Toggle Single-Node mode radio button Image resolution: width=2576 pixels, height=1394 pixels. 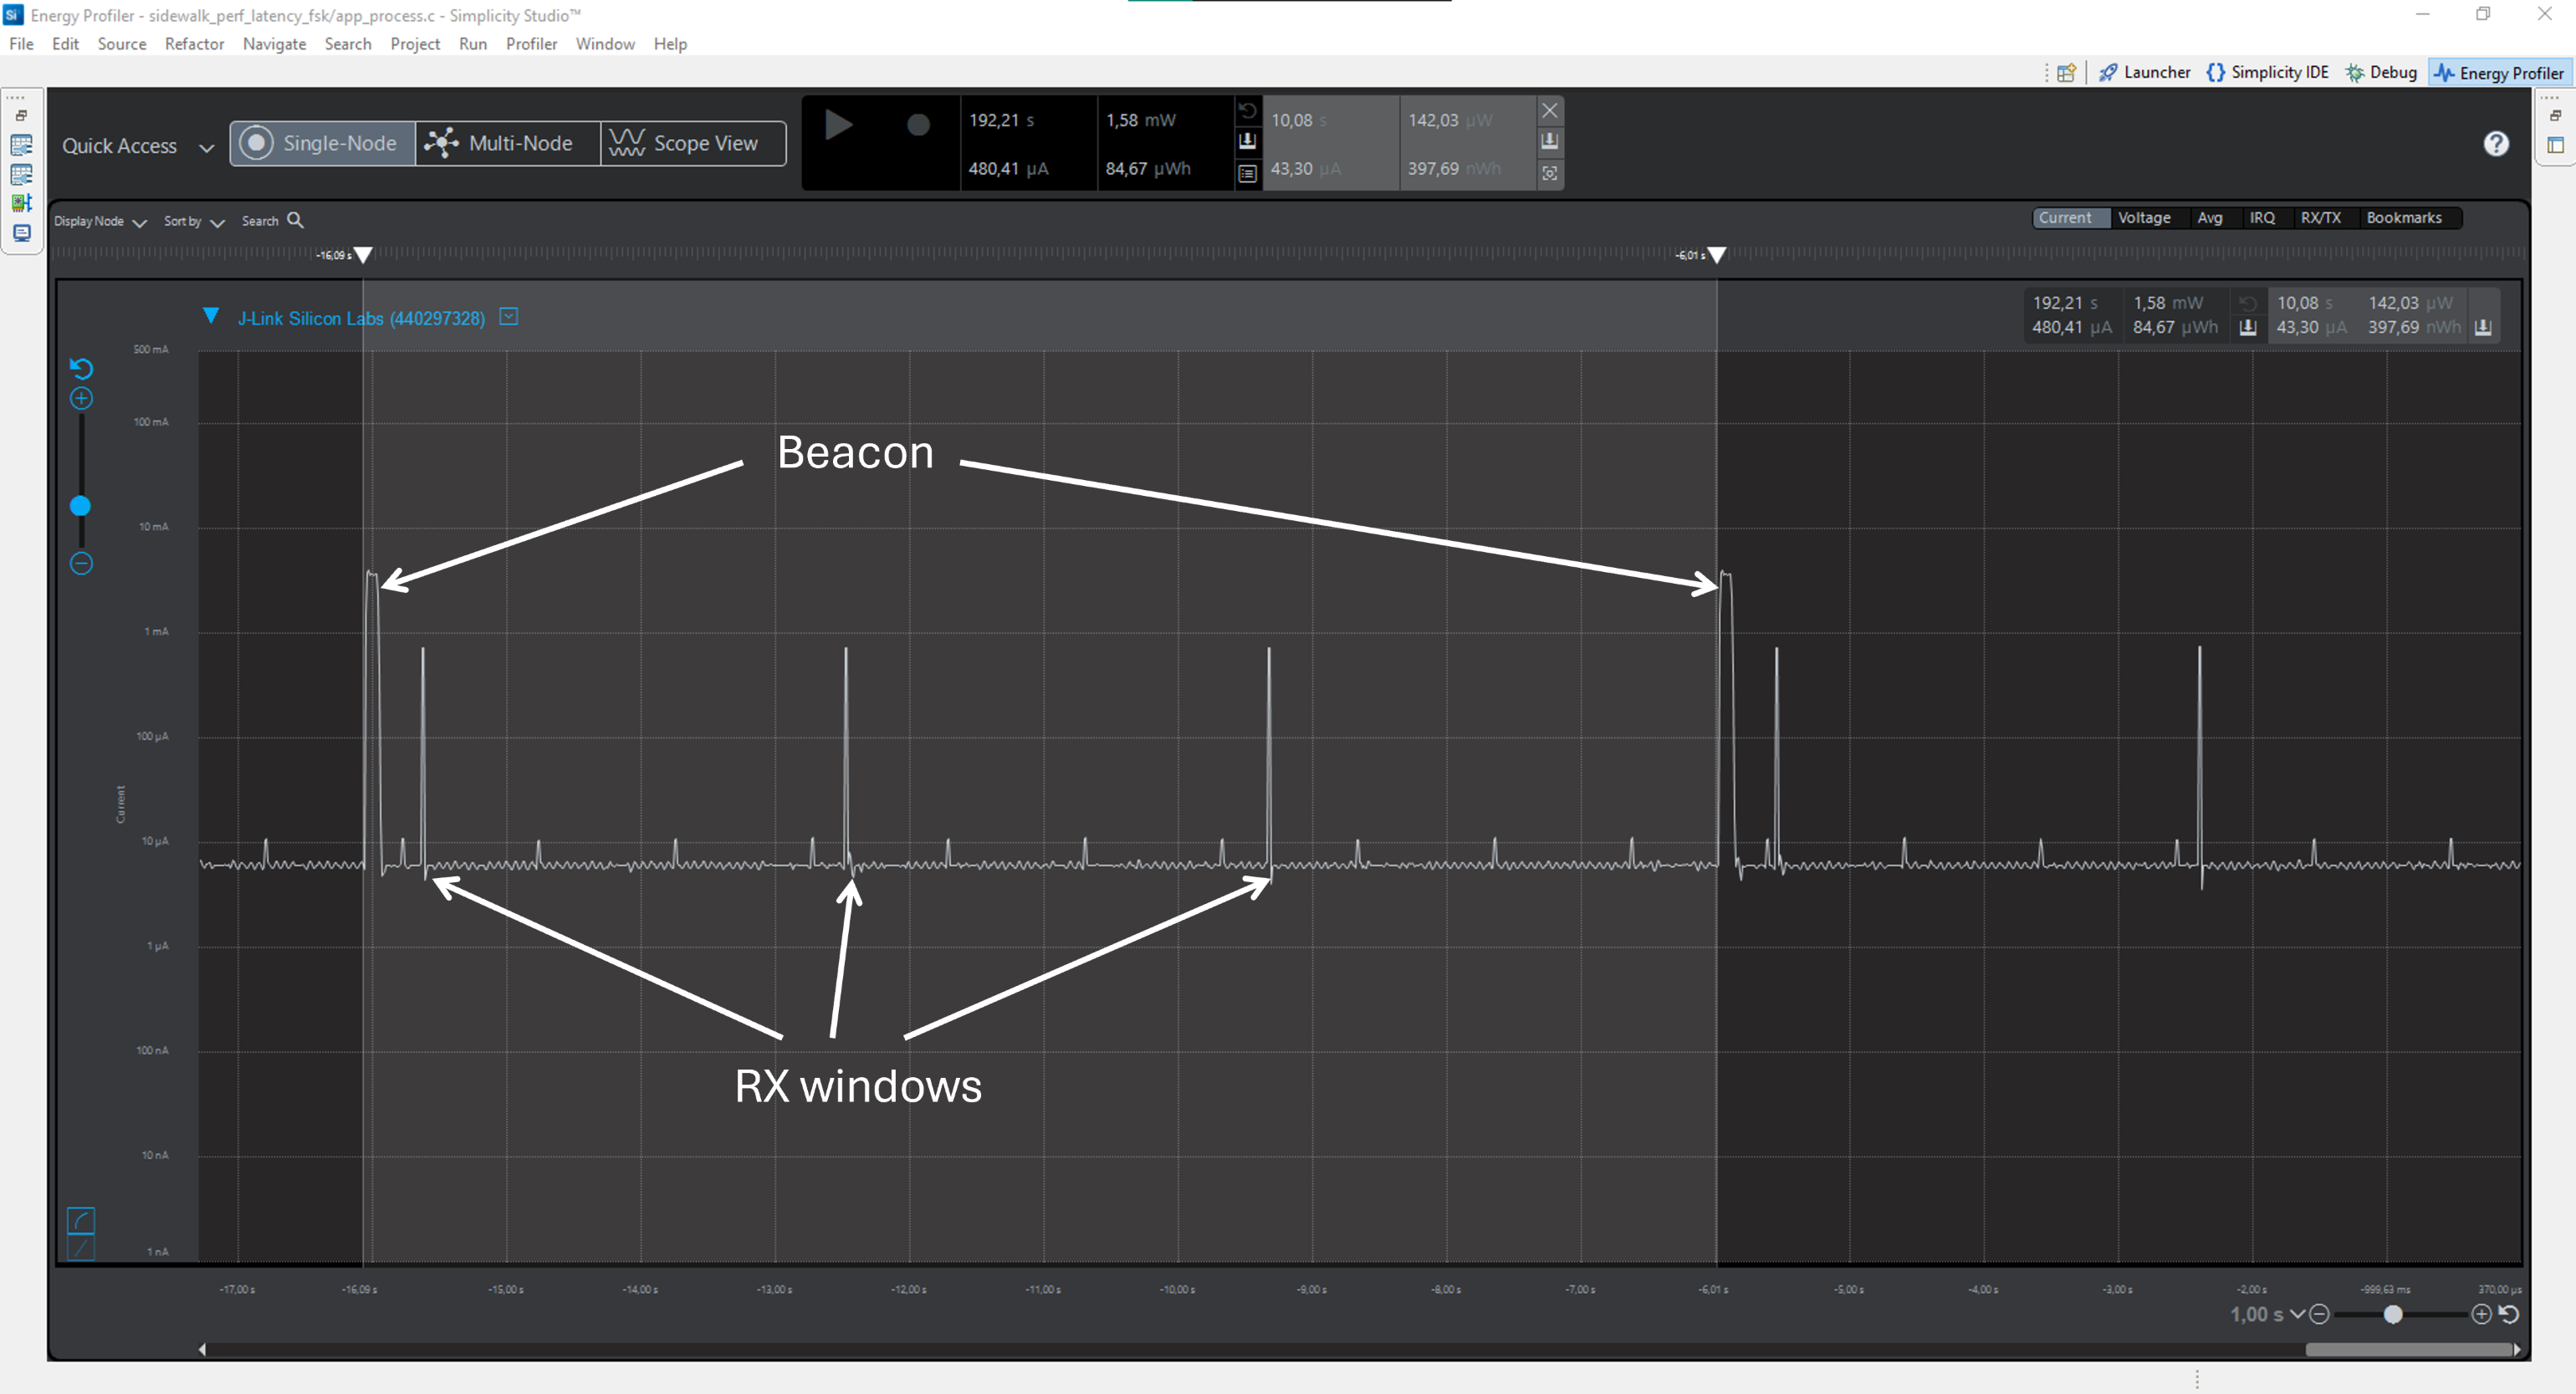258,142
